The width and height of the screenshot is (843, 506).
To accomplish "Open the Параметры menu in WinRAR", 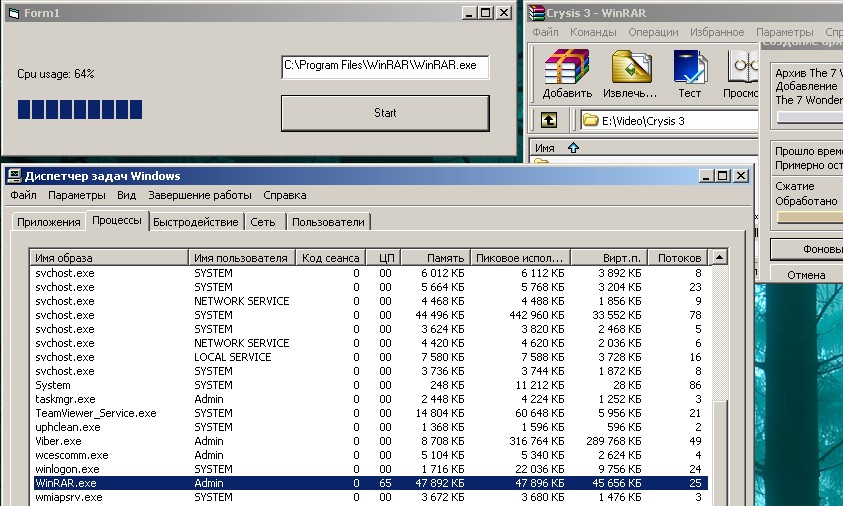I will coord(785,32).
